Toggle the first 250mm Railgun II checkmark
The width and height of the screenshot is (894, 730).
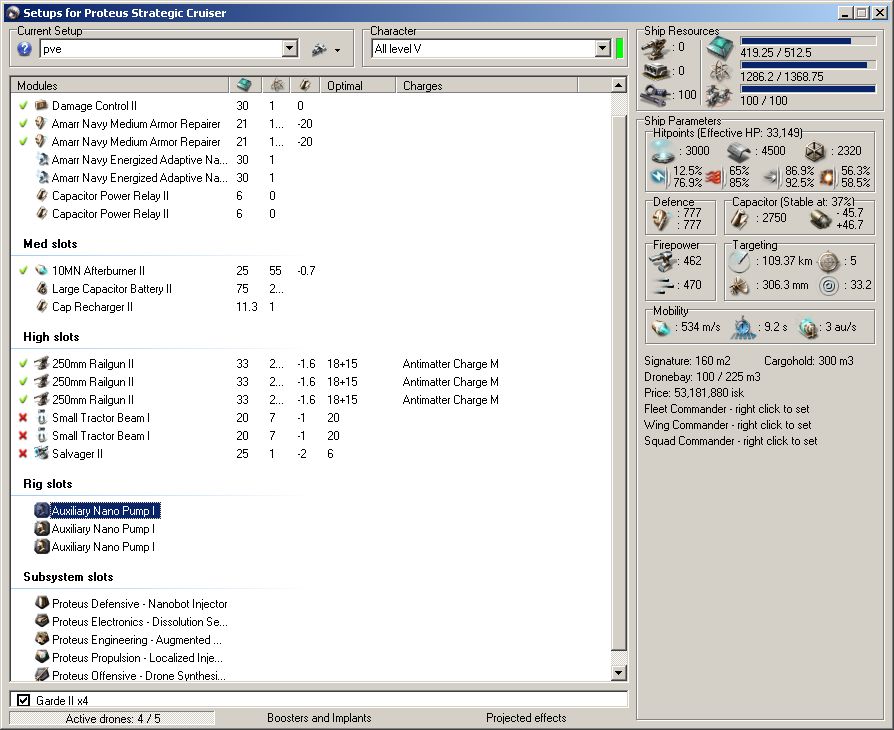23,363
